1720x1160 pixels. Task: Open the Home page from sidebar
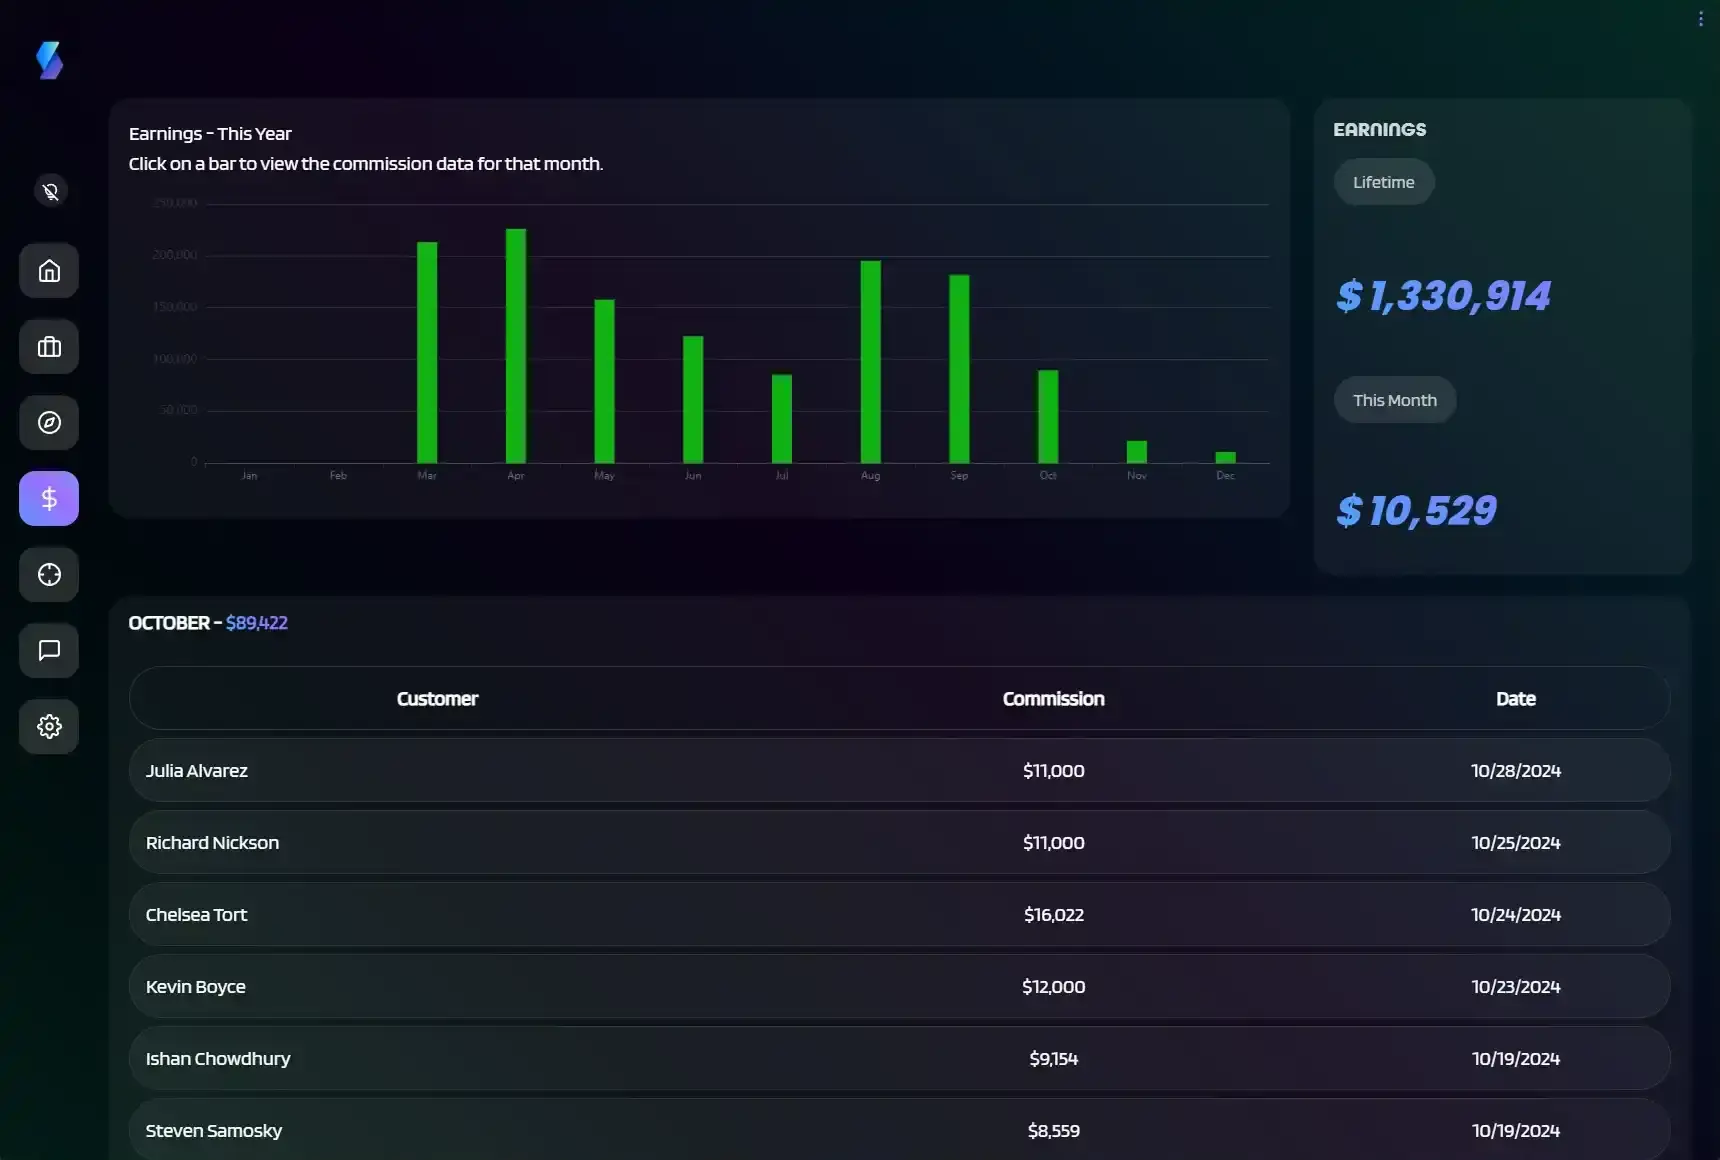click(49, 271)
